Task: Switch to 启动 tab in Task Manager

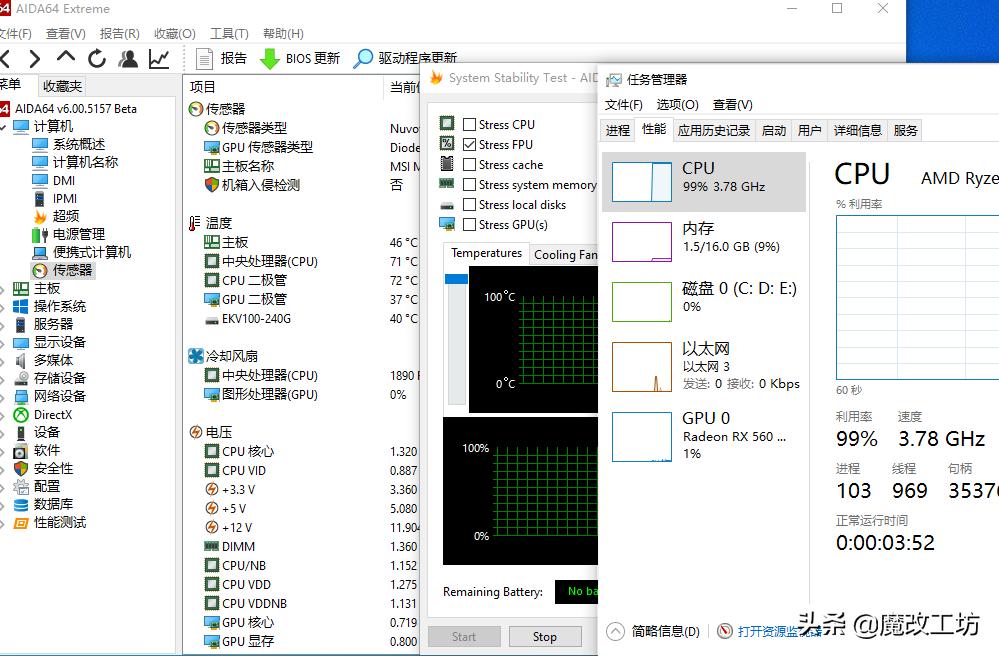Action: click(x=773, y=131)
